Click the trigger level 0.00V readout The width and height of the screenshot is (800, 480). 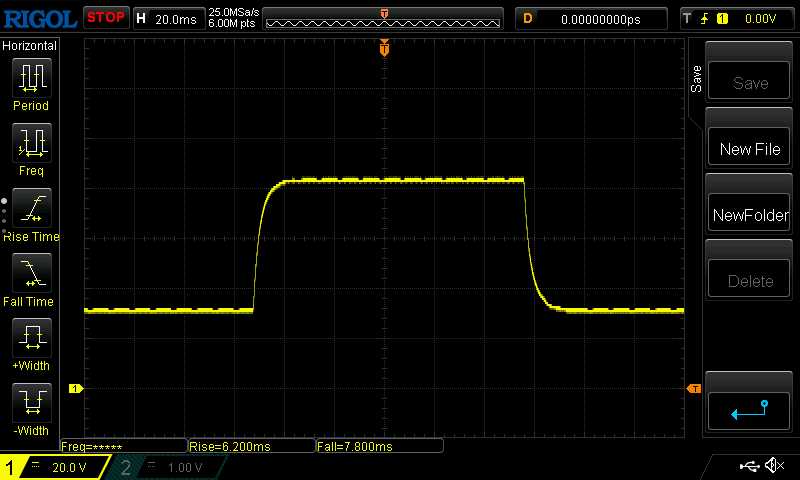pos(760,19)
